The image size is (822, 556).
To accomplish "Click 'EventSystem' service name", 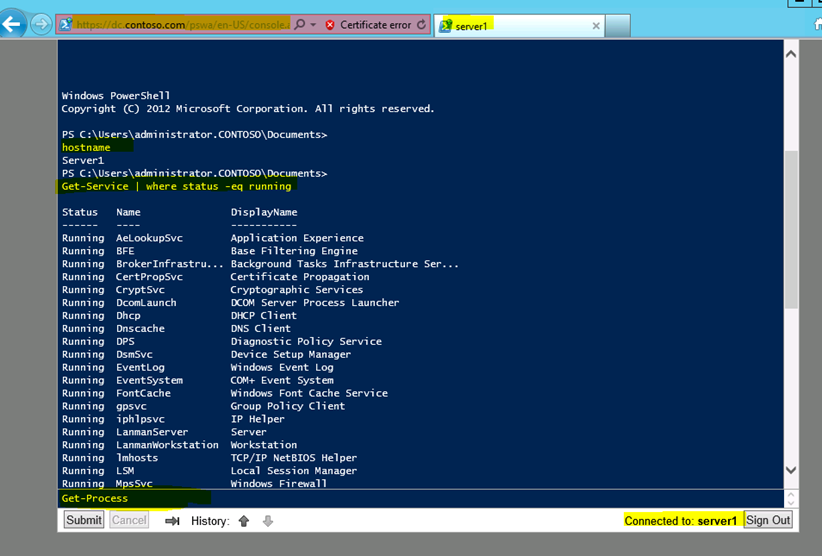I will (x=149, y=380).
